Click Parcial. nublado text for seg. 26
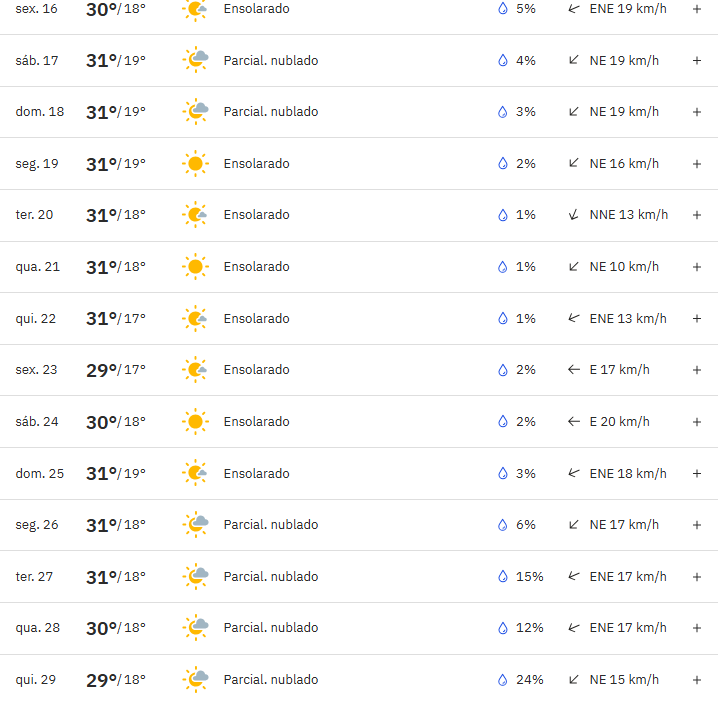This screenshot has width=718, height=708. point(271,525)
